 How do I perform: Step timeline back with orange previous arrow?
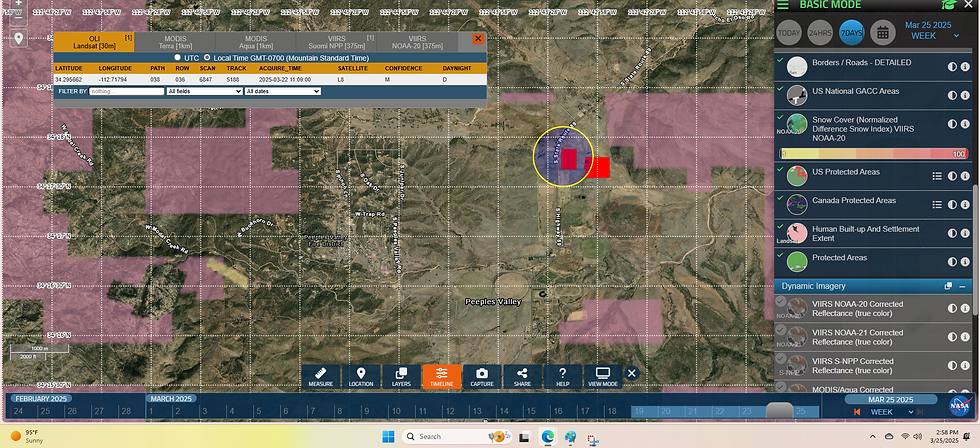[x=857, y=412]
